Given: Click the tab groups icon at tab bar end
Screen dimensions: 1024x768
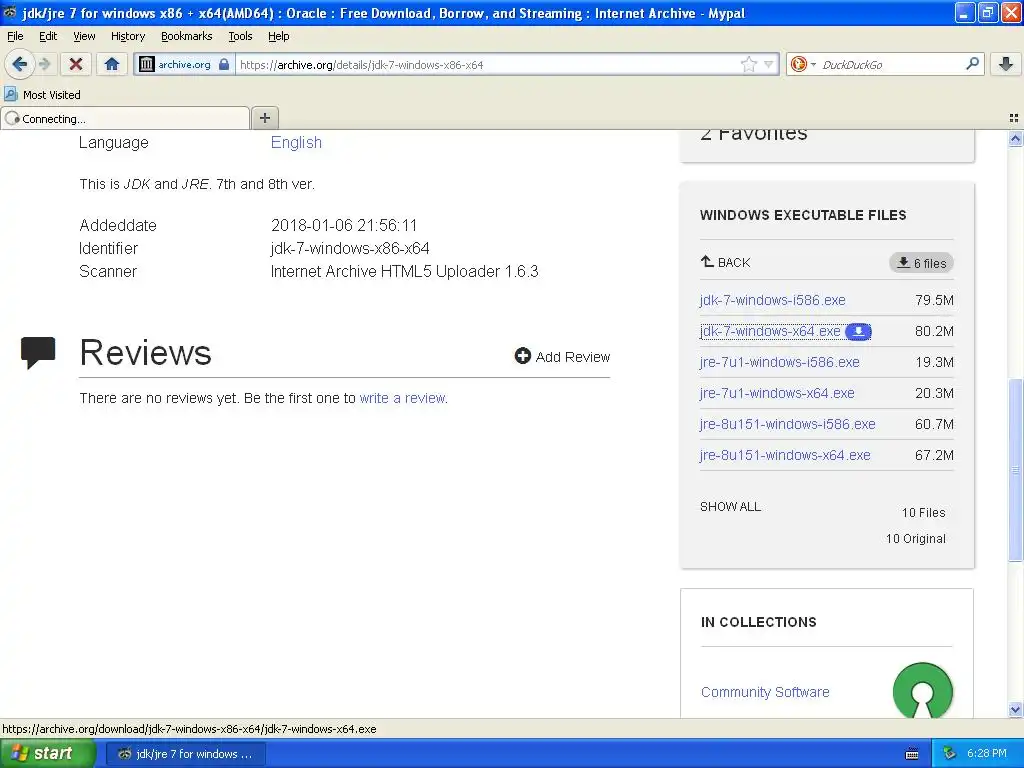Looking at the screenshot, I should (1014, 118).
